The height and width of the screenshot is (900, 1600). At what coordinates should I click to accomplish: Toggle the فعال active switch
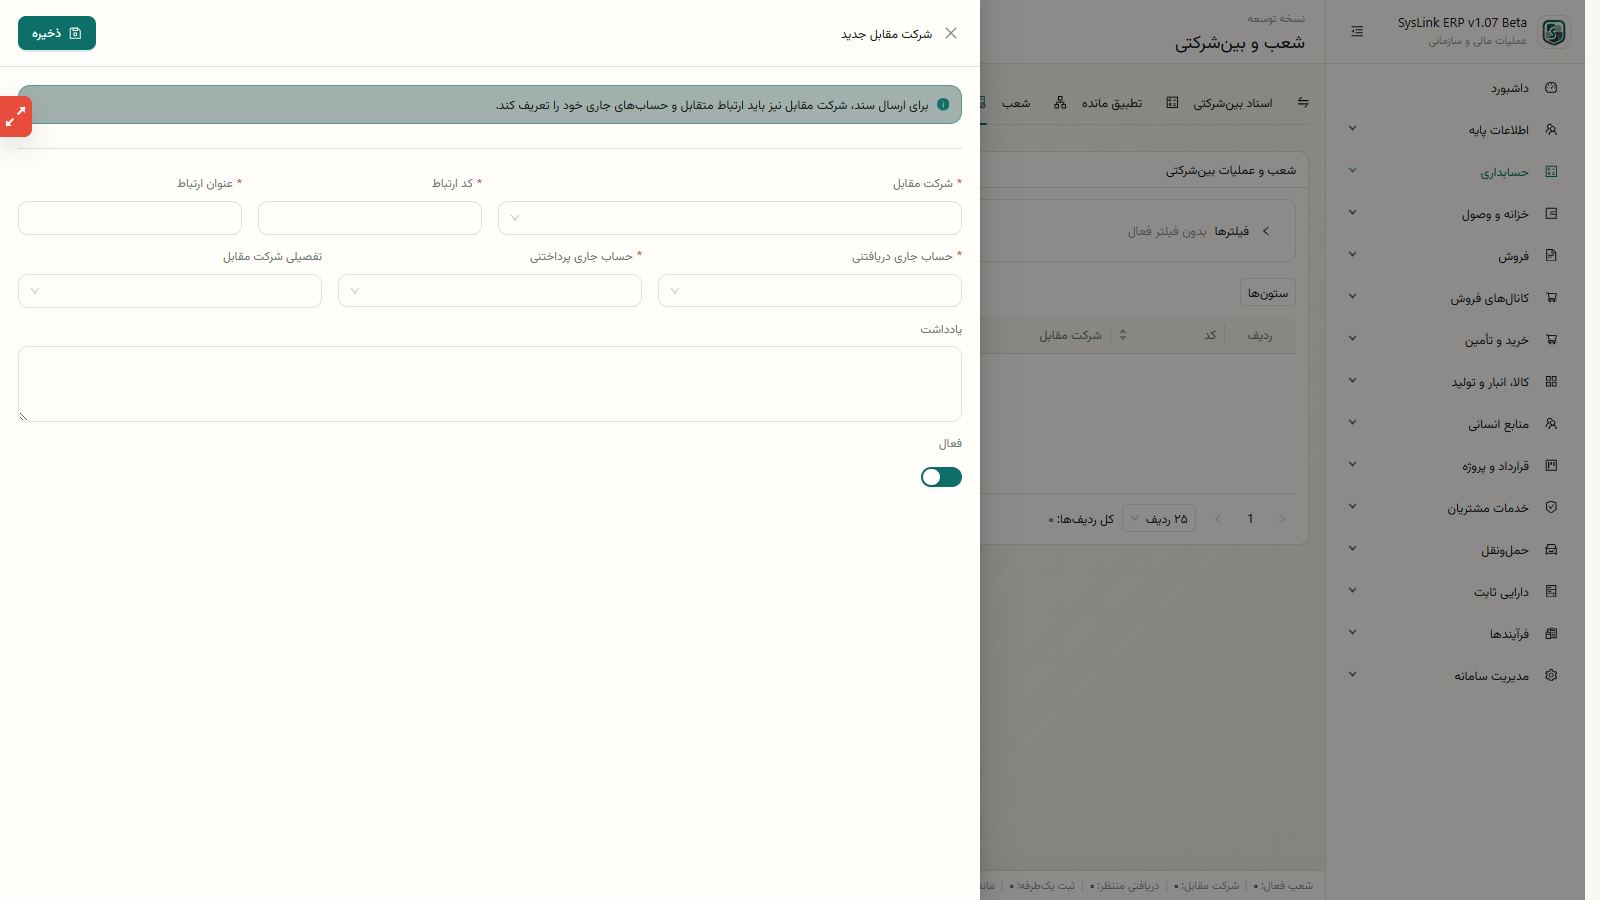click(941, 477)
